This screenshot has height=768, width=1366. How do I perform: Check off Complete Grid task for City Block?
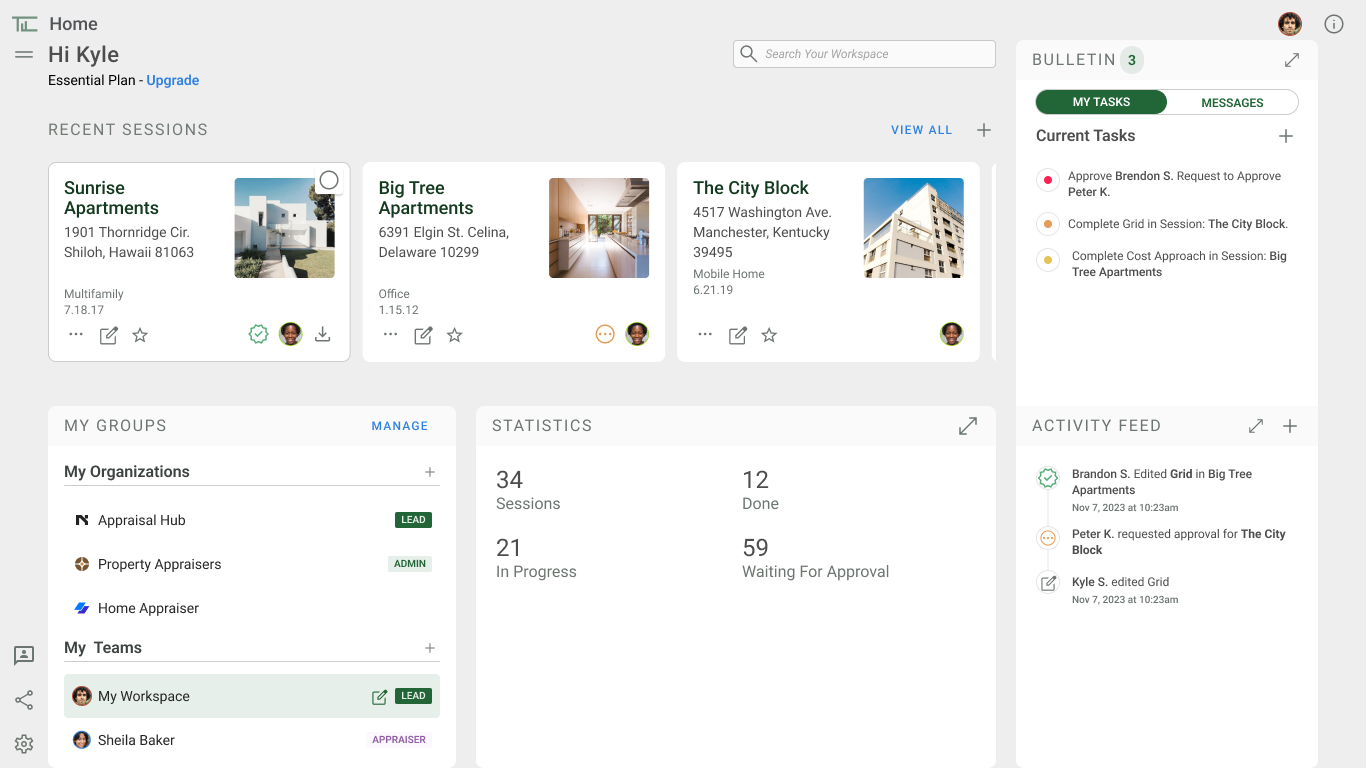tap(1048, 224)
